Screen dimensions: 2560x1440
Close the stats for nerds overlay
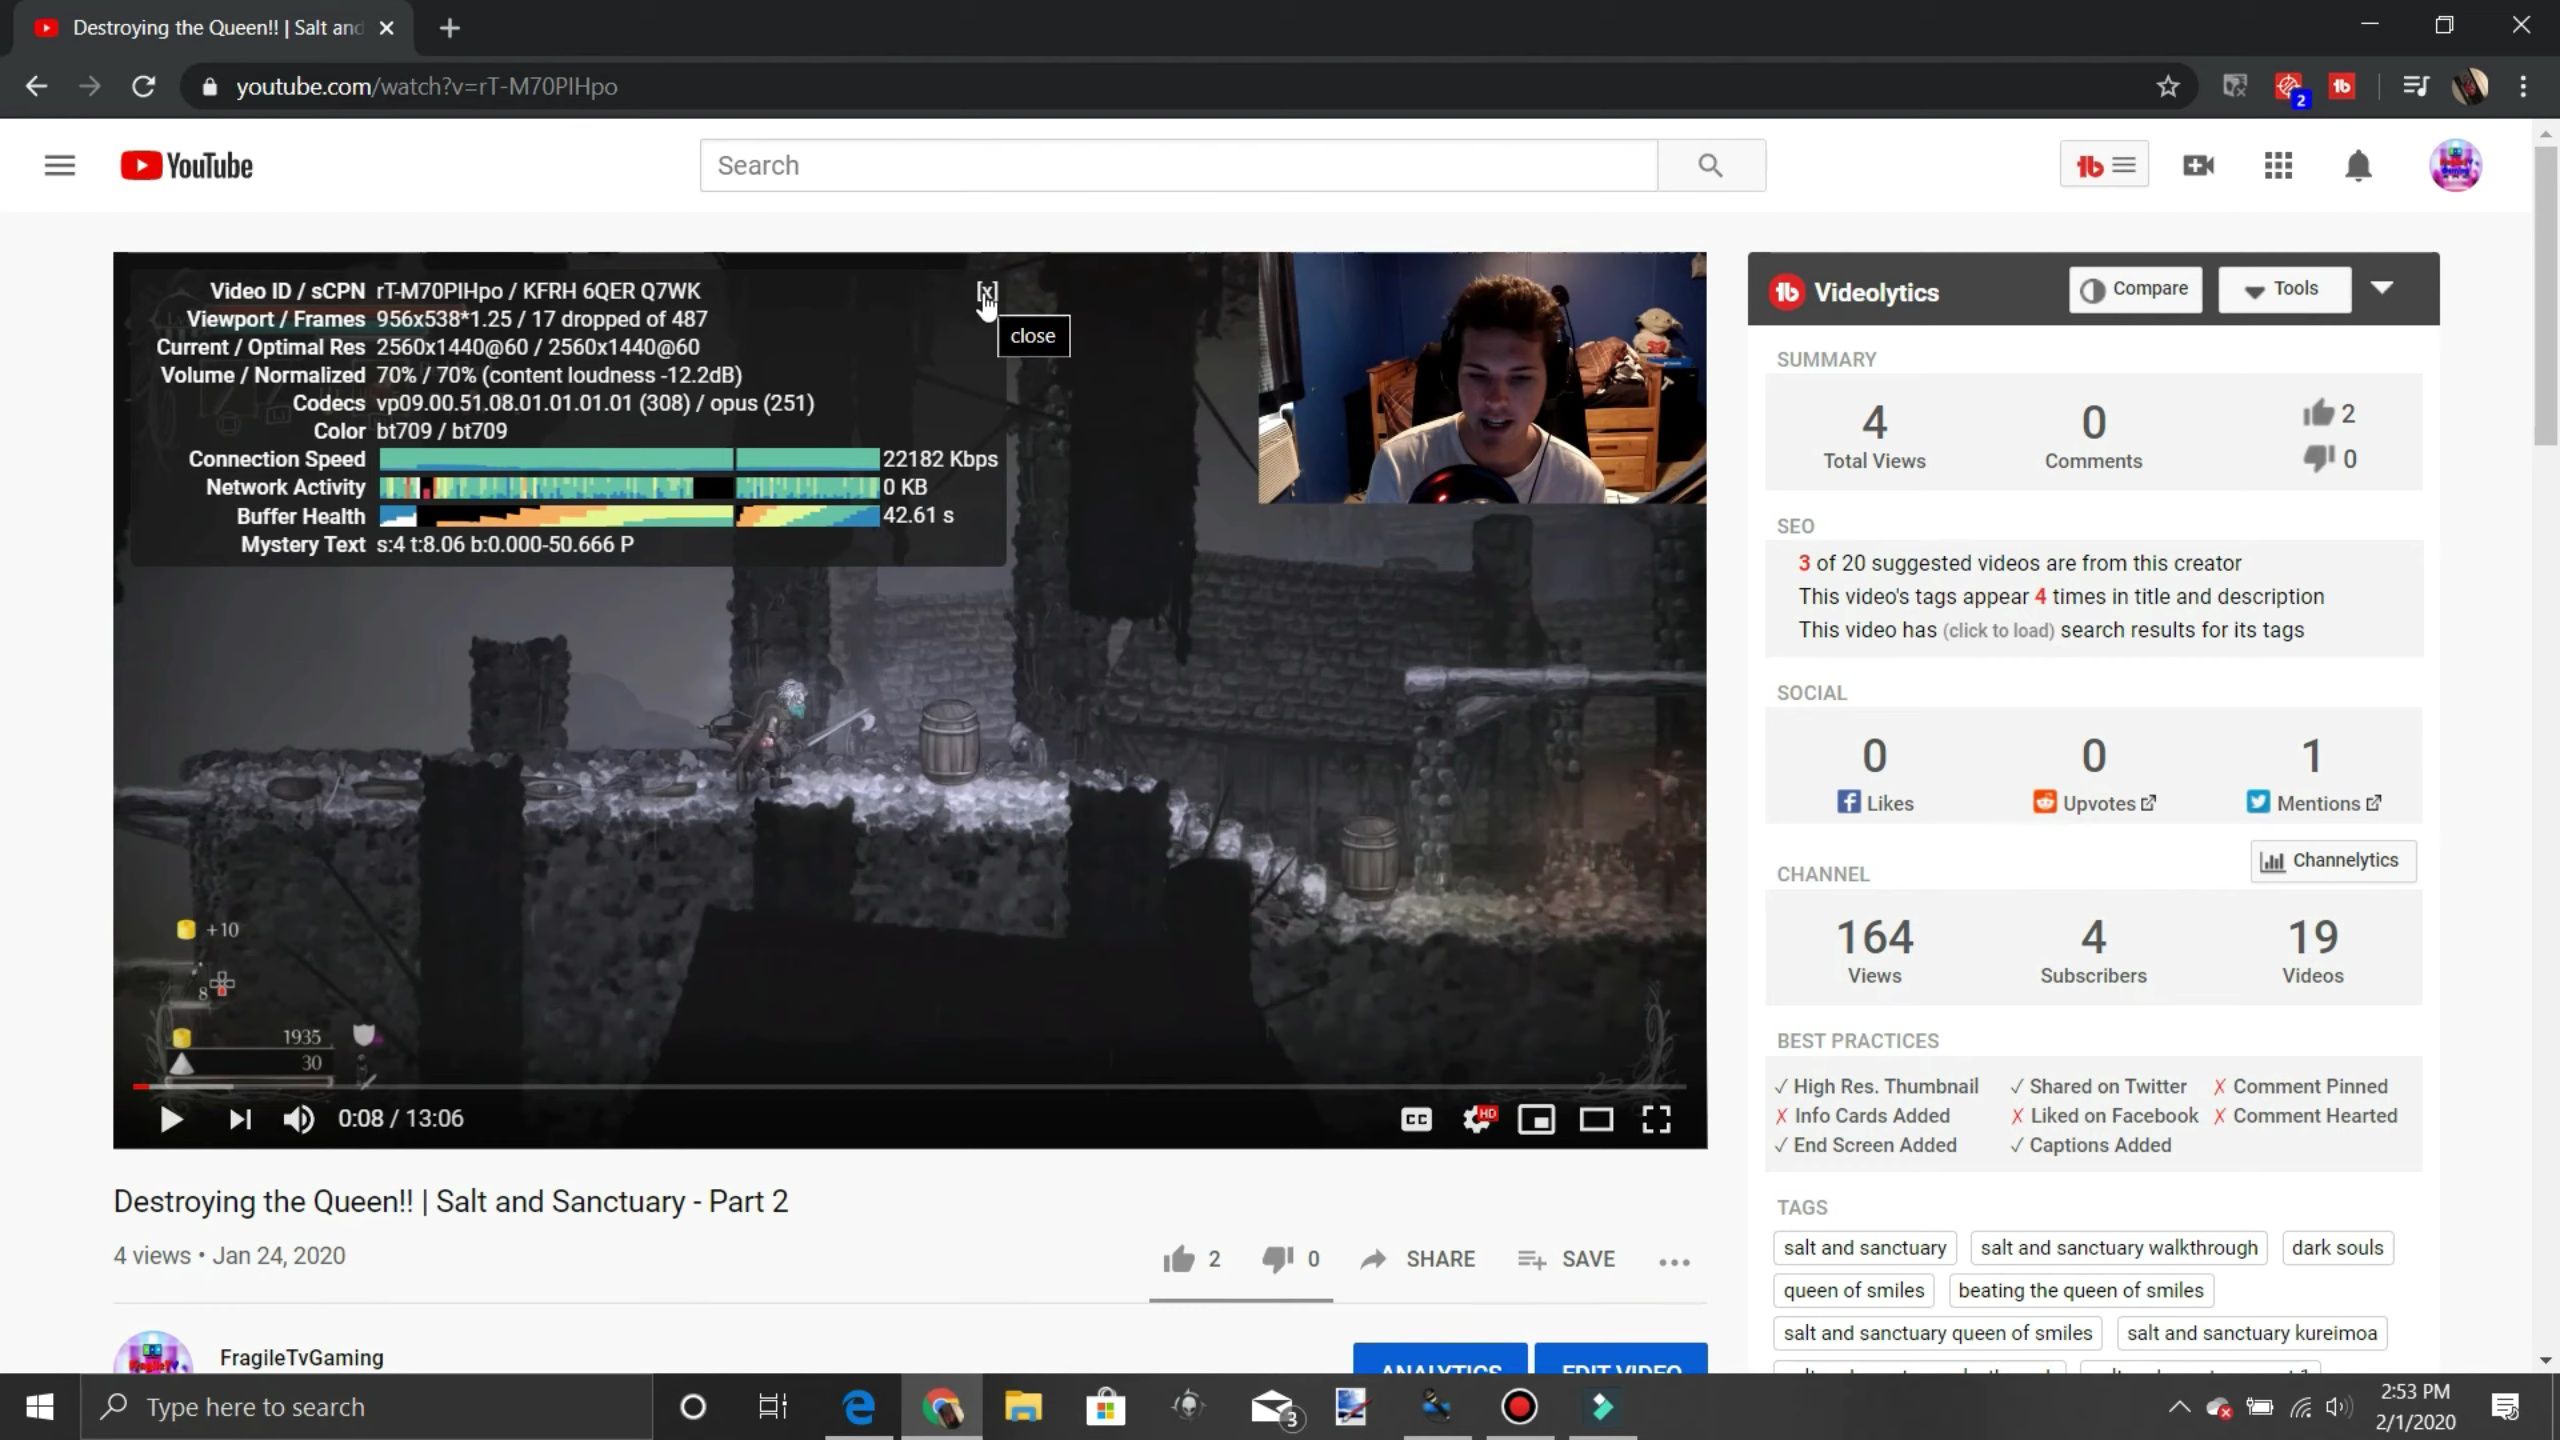pos(987,292)
